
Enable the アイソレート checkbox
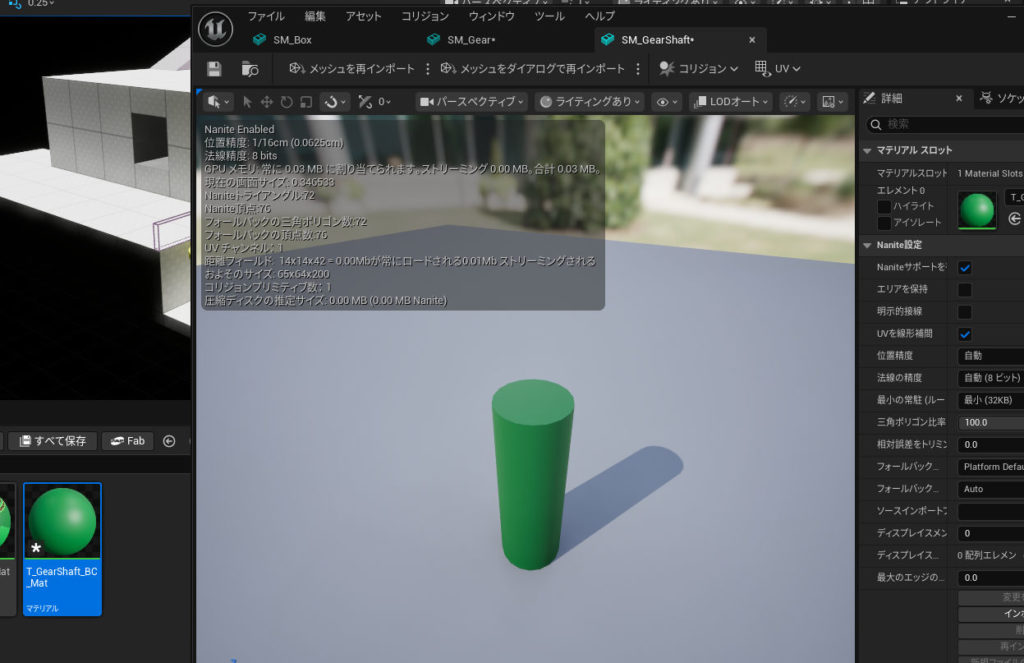coord(884,222)
